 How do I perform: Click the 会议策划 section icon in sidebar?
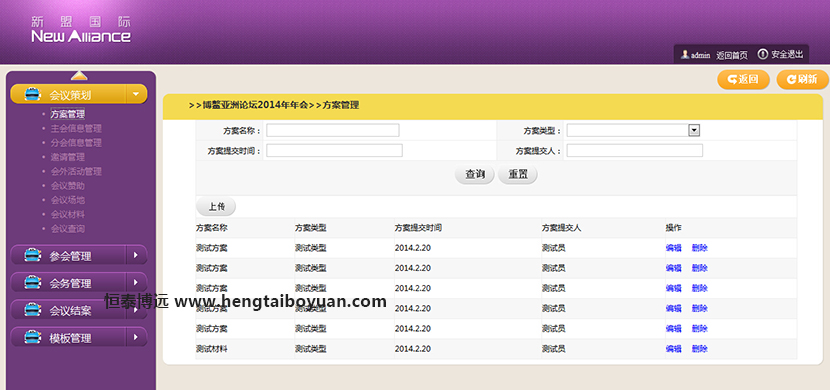(x=33, y=95)
